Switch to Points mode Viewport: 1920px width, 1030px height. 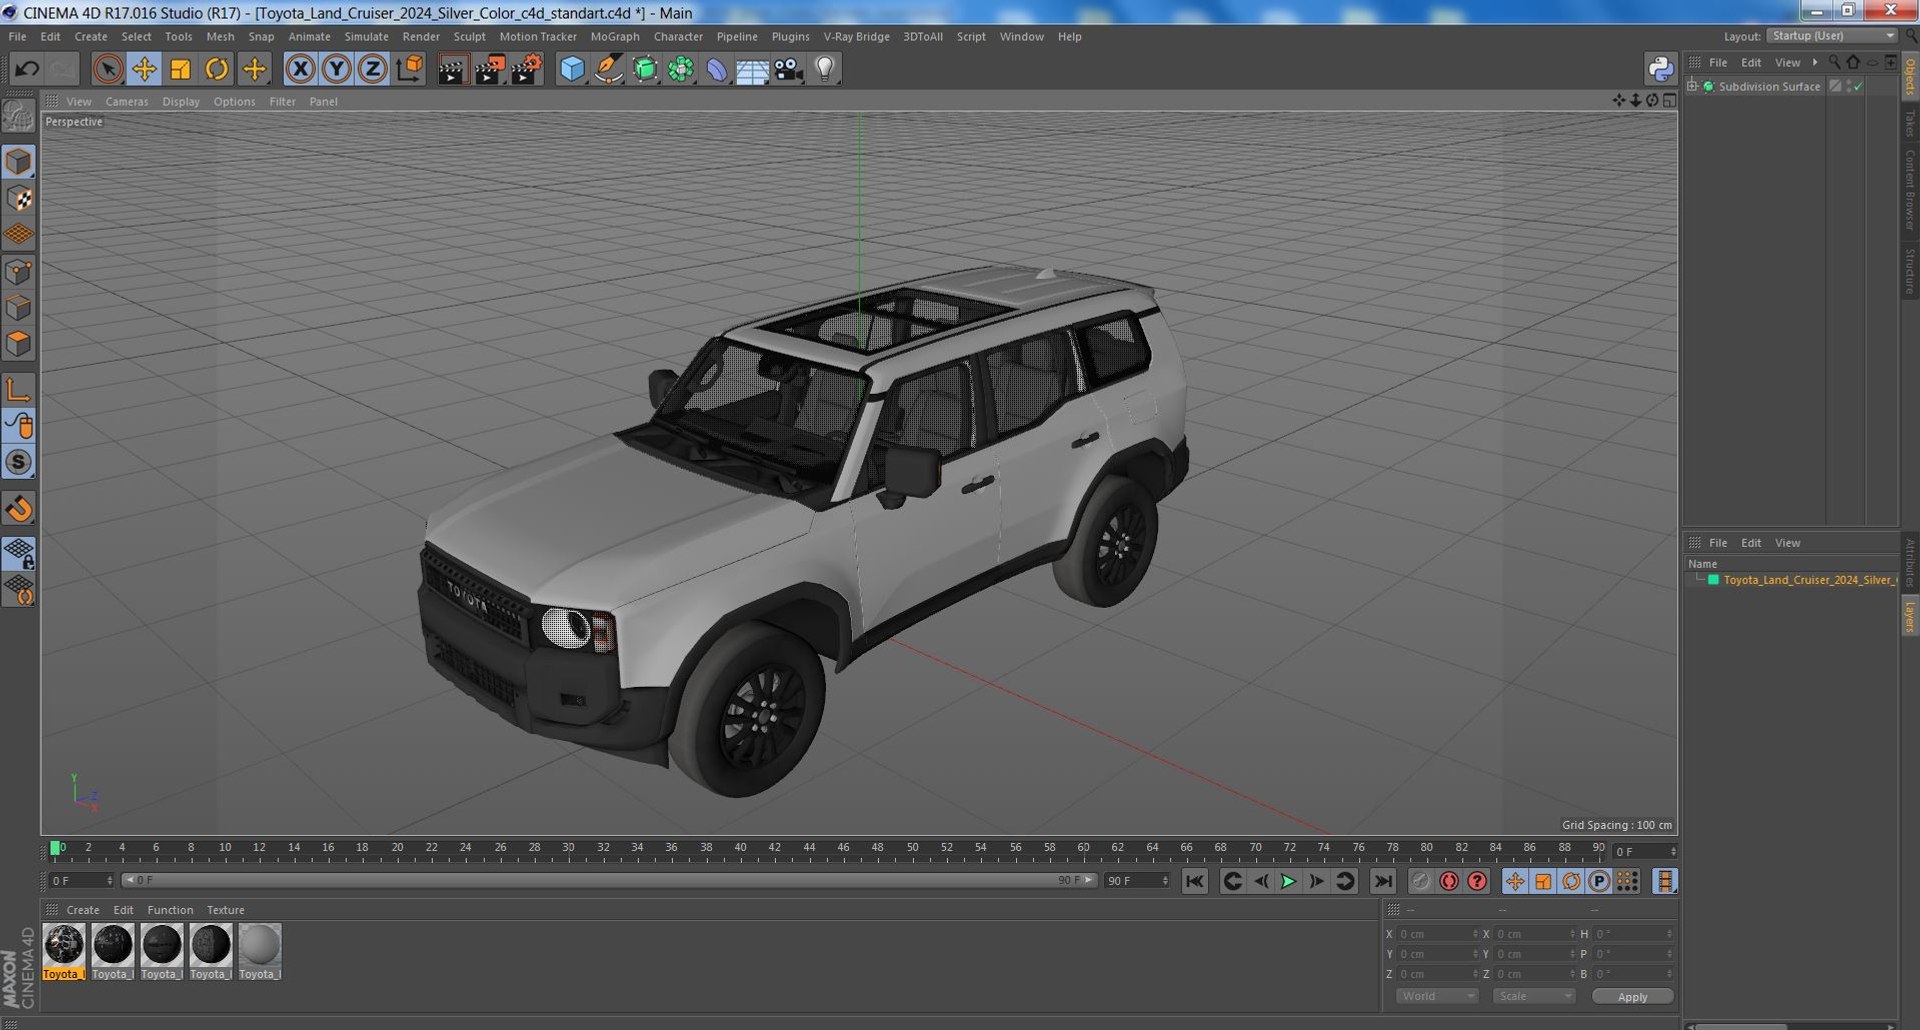(x=18, y=272)
